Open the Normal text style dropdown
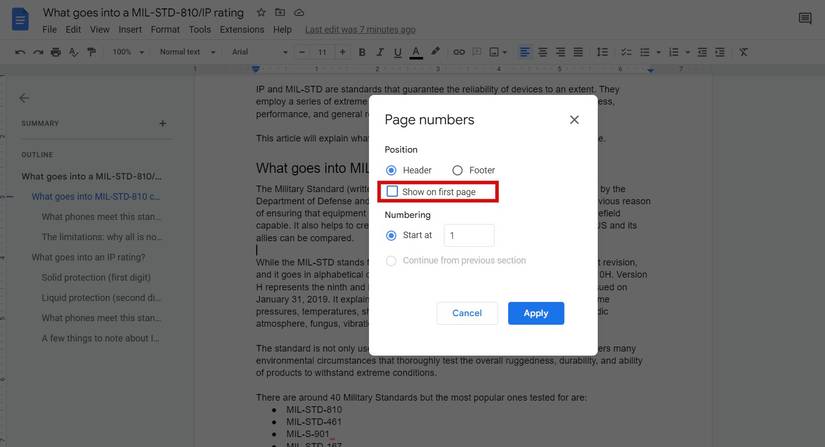 pyautogui.click(x=186, y=52)
